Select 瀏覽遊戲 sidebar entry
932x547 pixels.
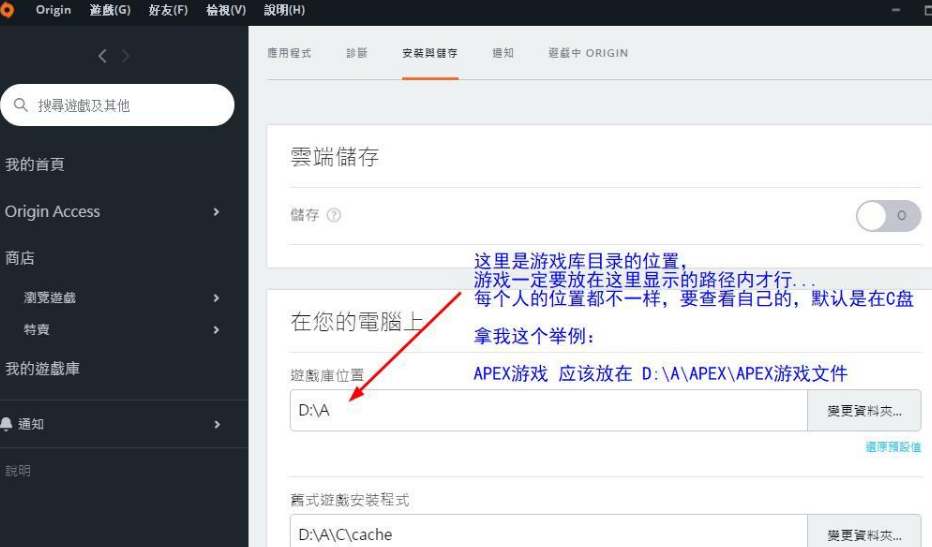[x=49, y=298]
